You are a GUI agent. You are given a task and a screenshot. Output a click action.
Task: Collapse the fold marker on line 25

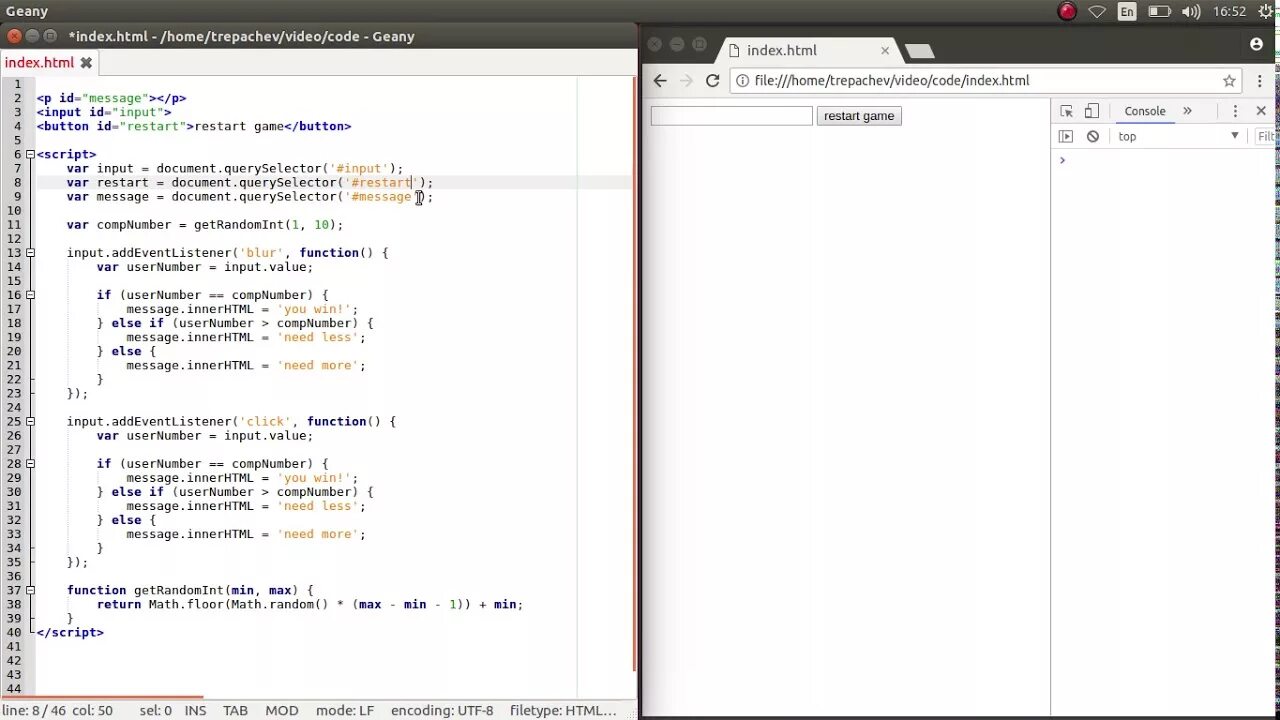click(x=30, y=421)
